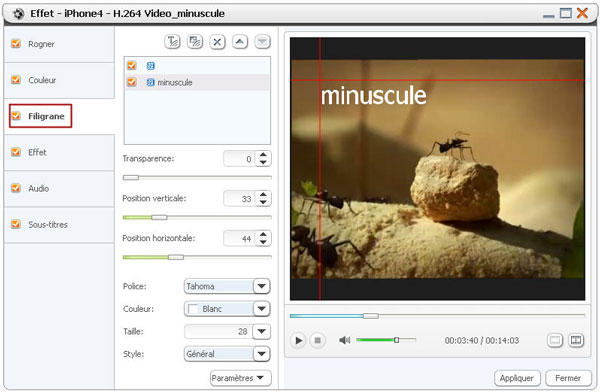The image size is (600, 392).
Task: Stop the video preview playback
Action: pos(317,340)
